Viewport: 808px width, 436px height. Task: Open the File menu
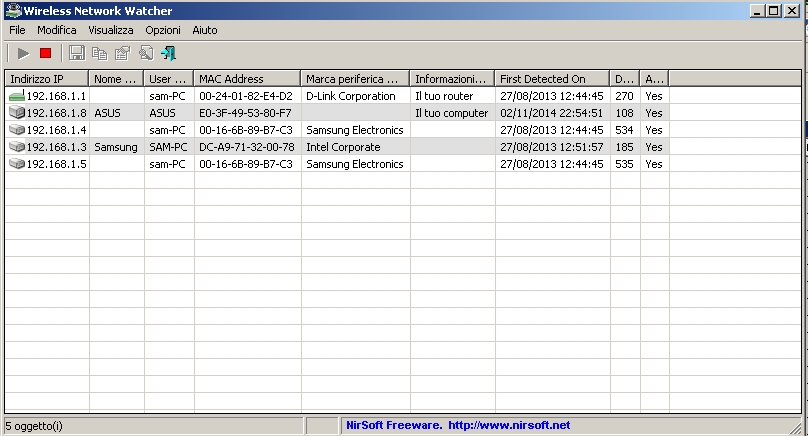(x=17, y=30)
